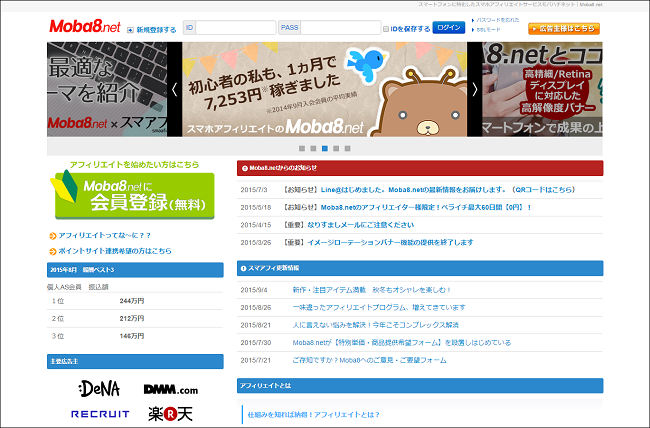Screen dimensions: 650x428
Task: Open the イメージローテーションバナー termination notice
Action: [x=390, y=242]
